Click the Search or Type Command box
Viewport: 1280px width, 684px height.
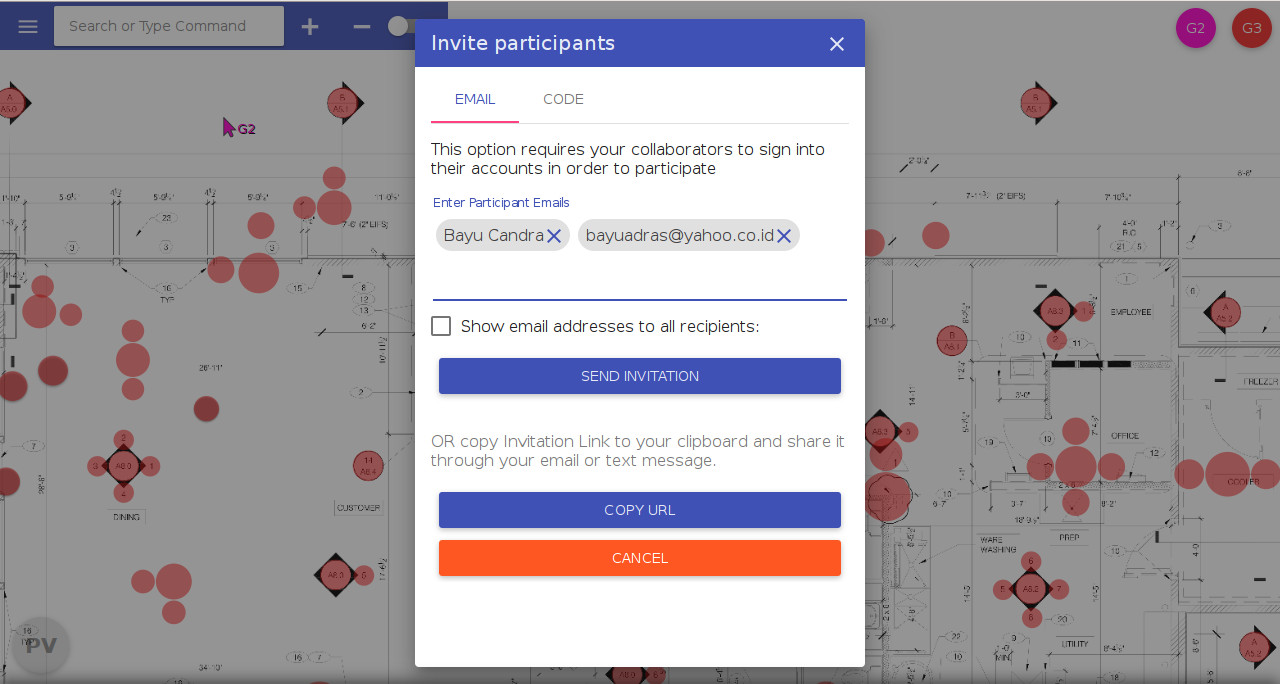pos(169,26)
